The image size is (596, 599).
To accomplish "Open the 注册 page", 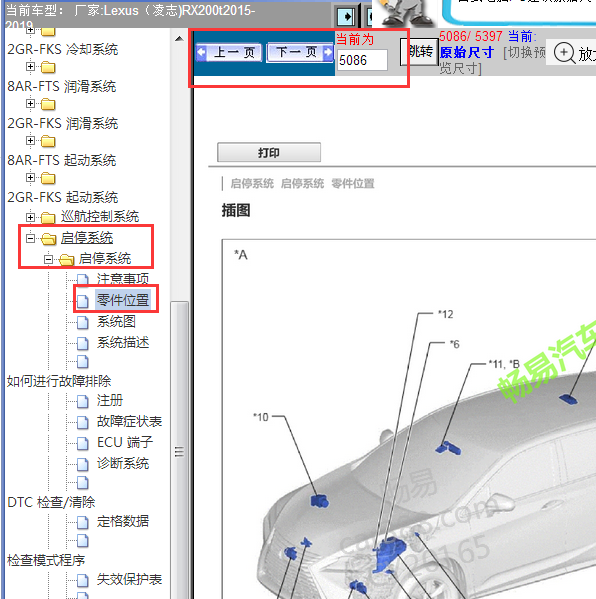I will [x=110, y=400].
